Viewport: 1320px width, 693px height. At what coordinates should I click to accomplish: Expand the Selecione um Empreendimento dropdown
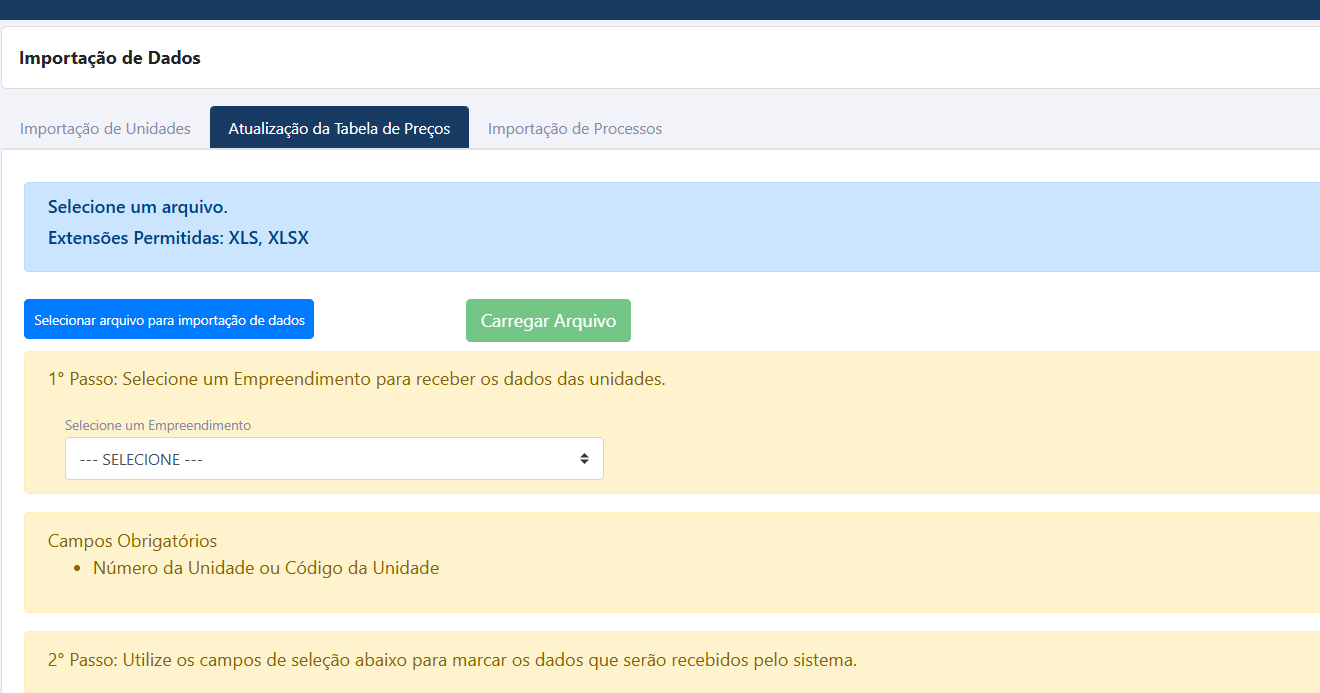[x=333, y=459]
